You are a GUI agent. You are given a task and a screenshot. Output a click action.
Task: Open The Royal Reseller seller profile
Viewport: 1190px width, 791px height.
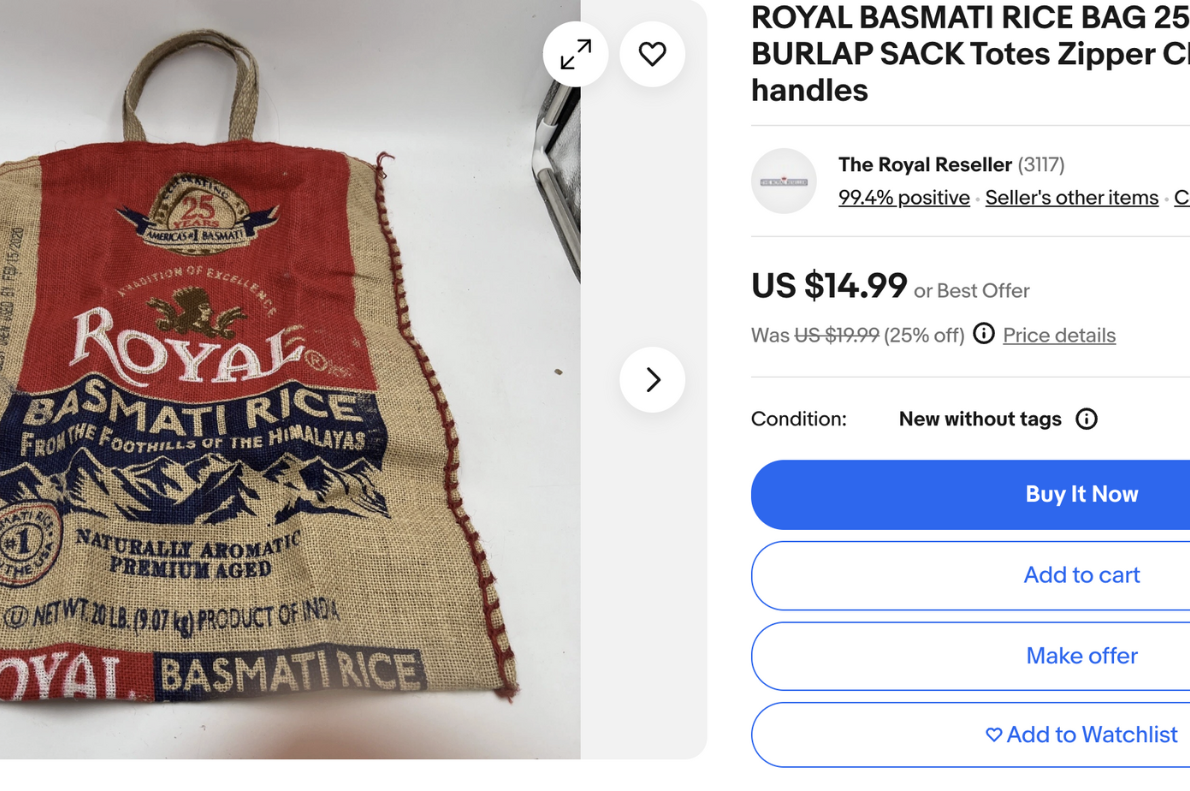pyautogui.click(x=924, y=164)
